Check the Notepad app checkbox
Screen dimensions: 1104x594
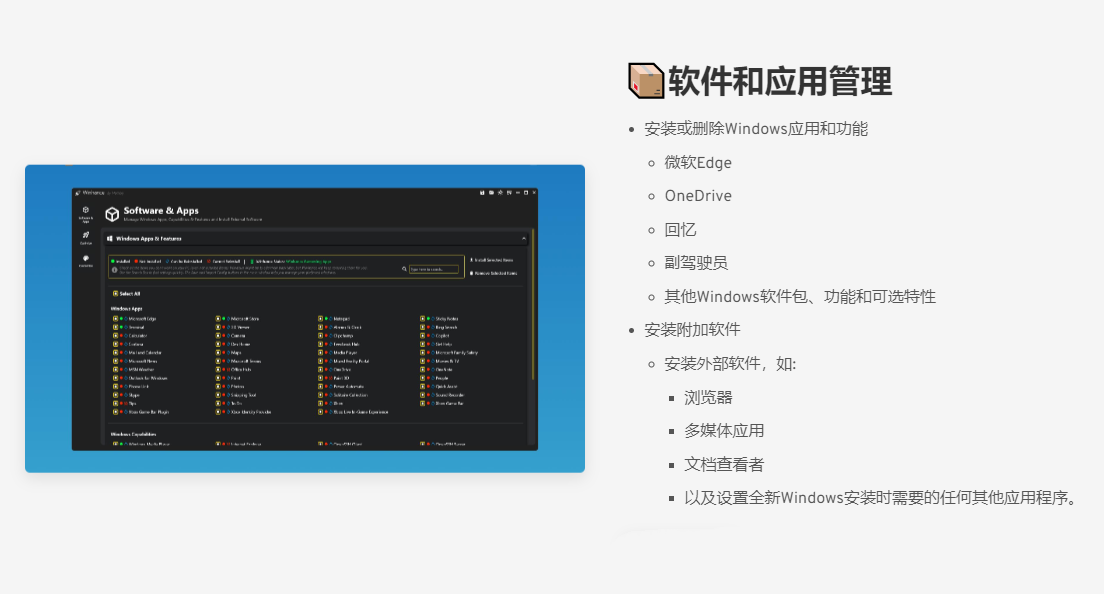click(x=319, y=319)
